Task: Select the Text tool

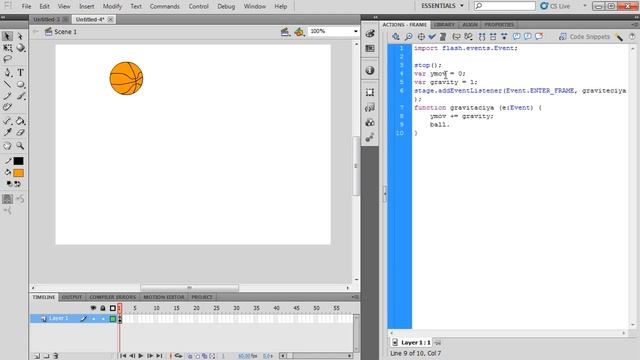Action: (x=20, y=73)
